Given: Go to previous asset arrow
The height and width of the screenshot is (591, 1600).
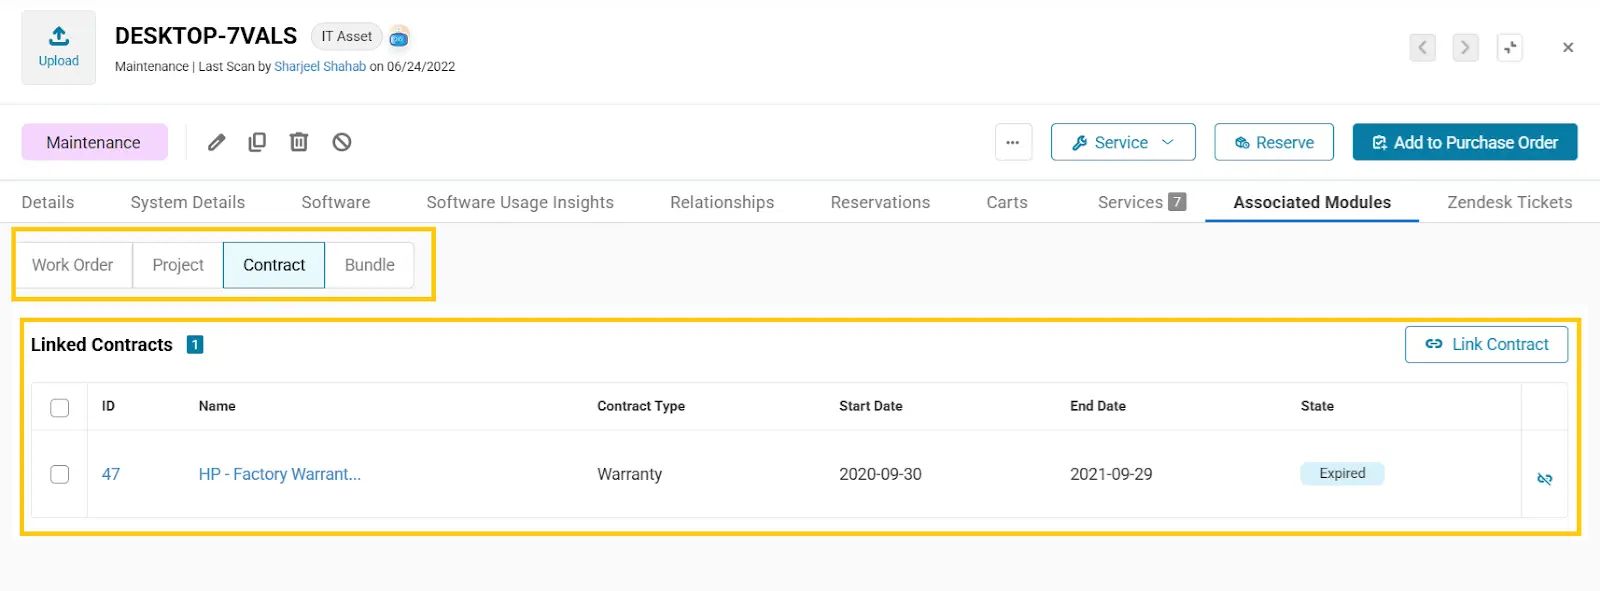Looking at the screenshot, I should [x=1422, y=47].
